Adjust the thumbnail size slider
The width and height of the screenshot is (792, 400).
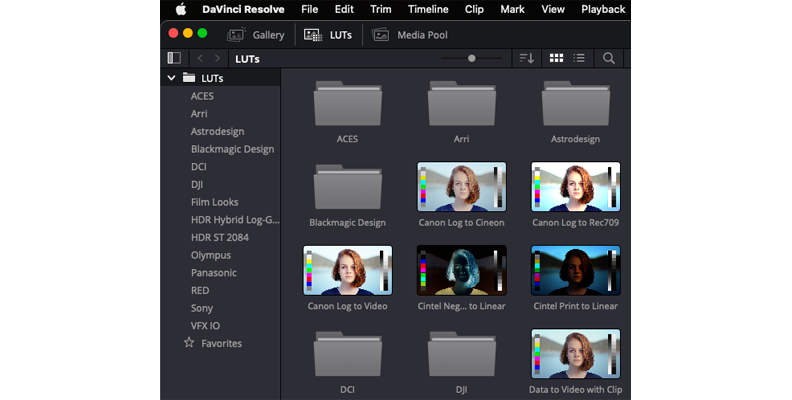pos(471,59)
